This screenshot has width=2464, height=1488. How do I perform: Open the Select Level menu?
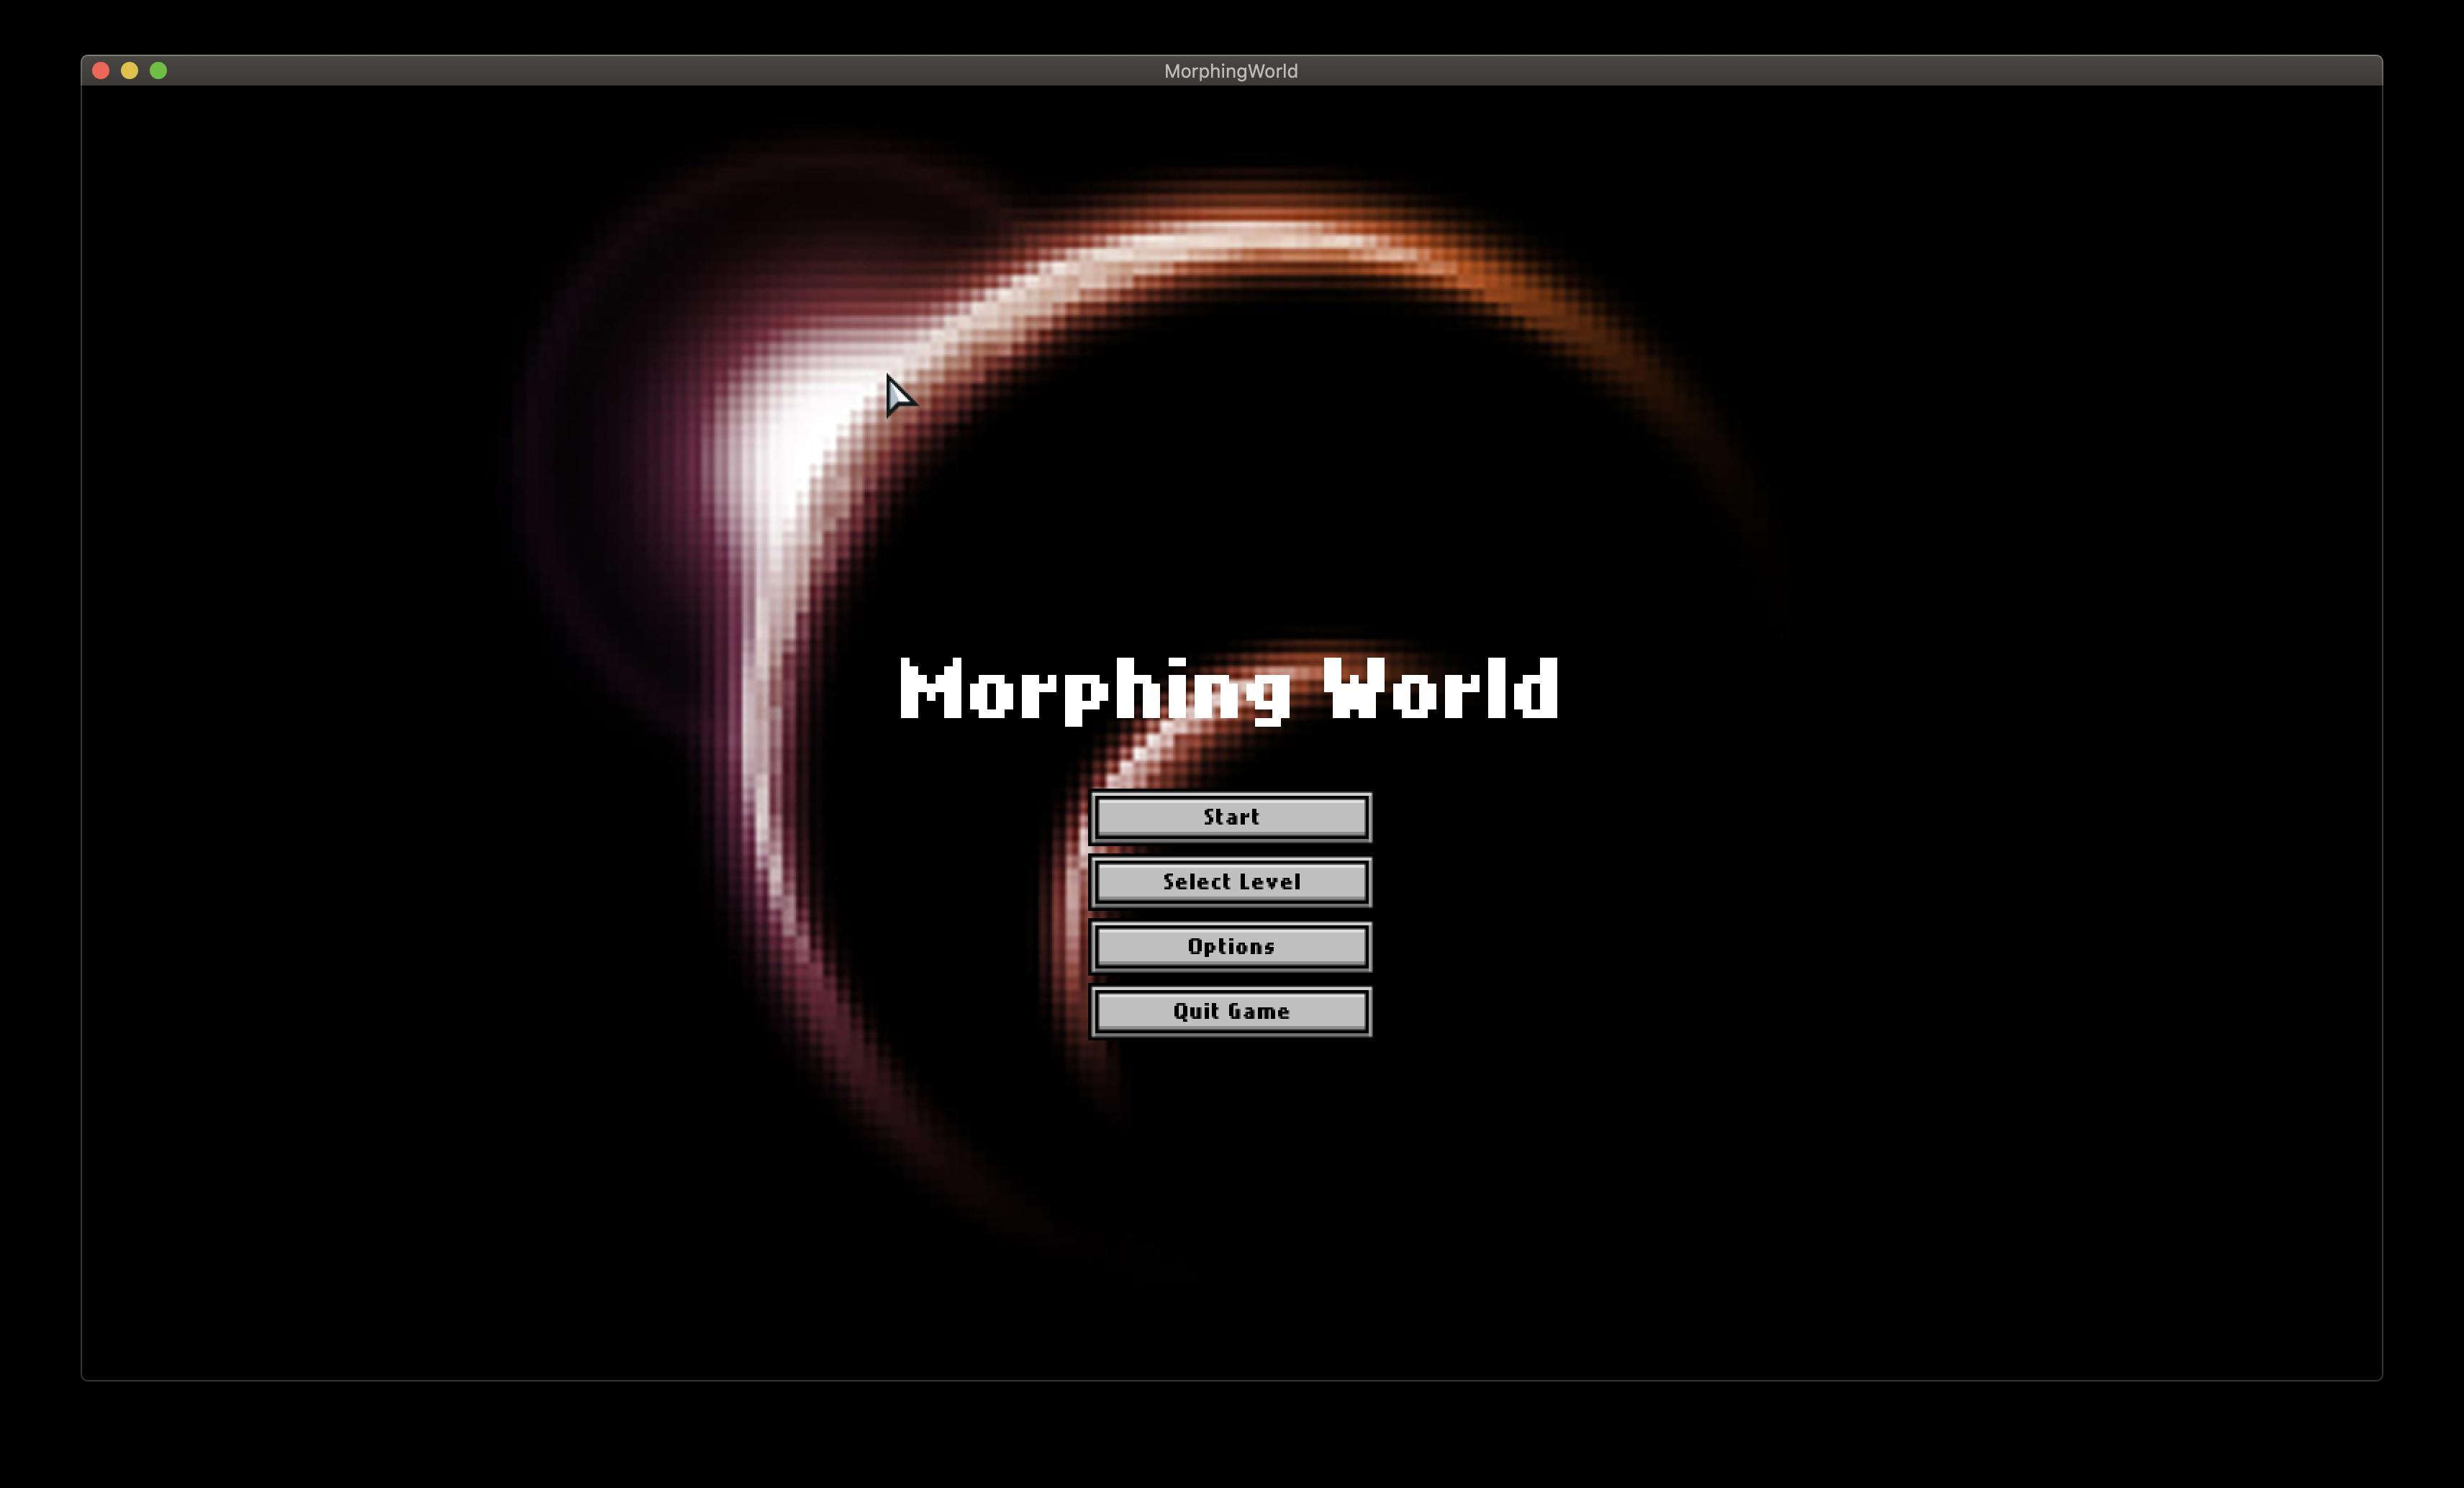1230,882
